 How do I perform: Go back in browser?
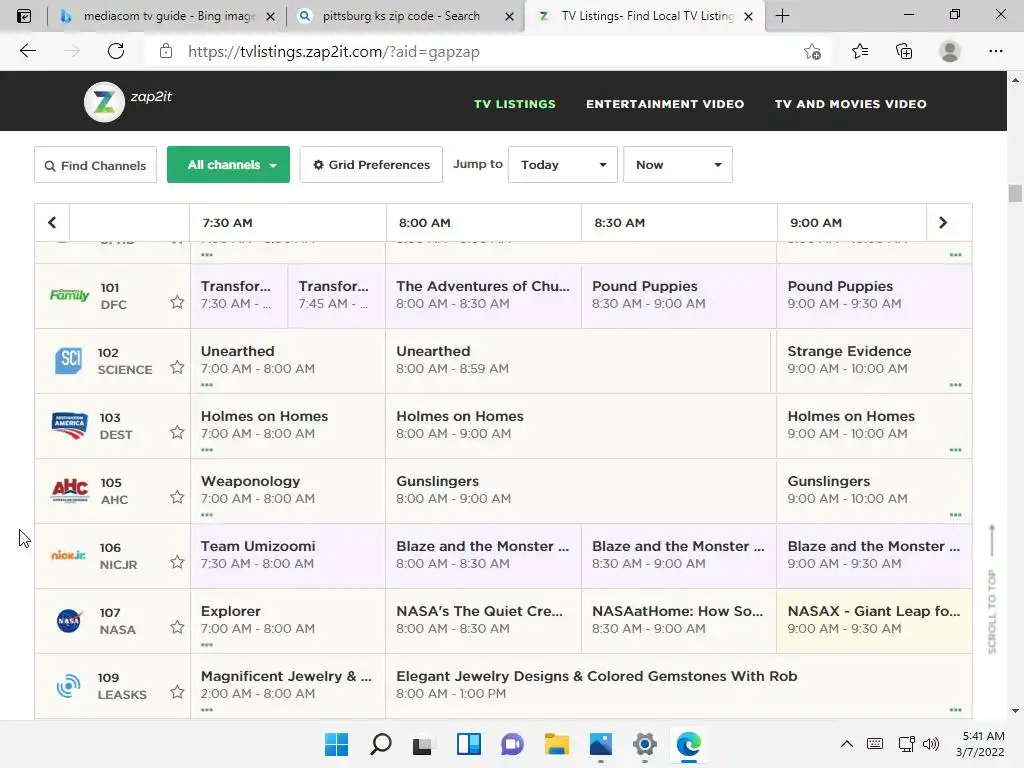28,51
